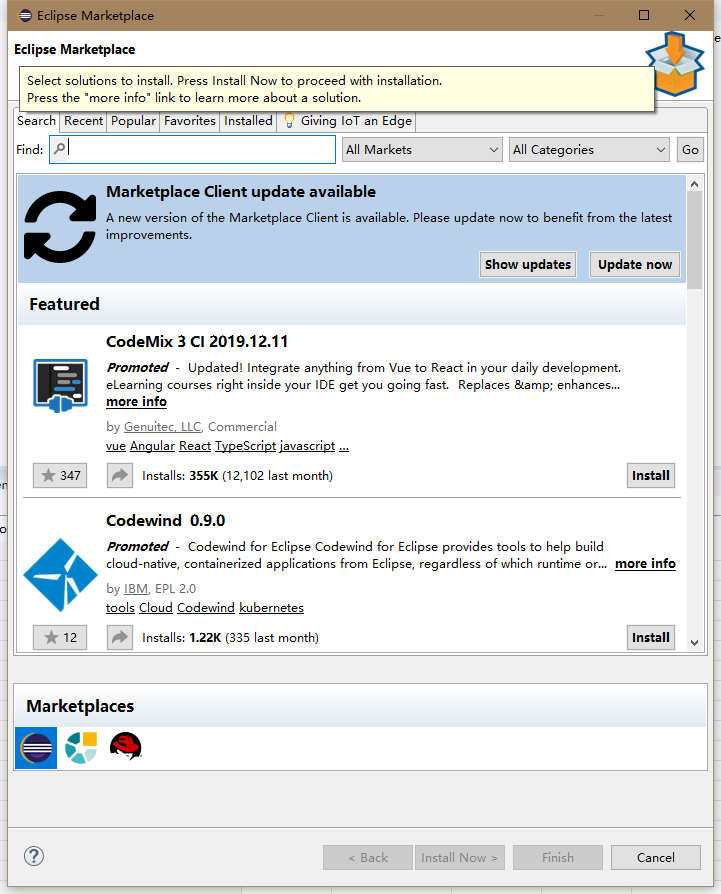Click the lightbulb icon on IoT tab
The width and height of the screenshot is (721, 894).
tap(289, 120)
